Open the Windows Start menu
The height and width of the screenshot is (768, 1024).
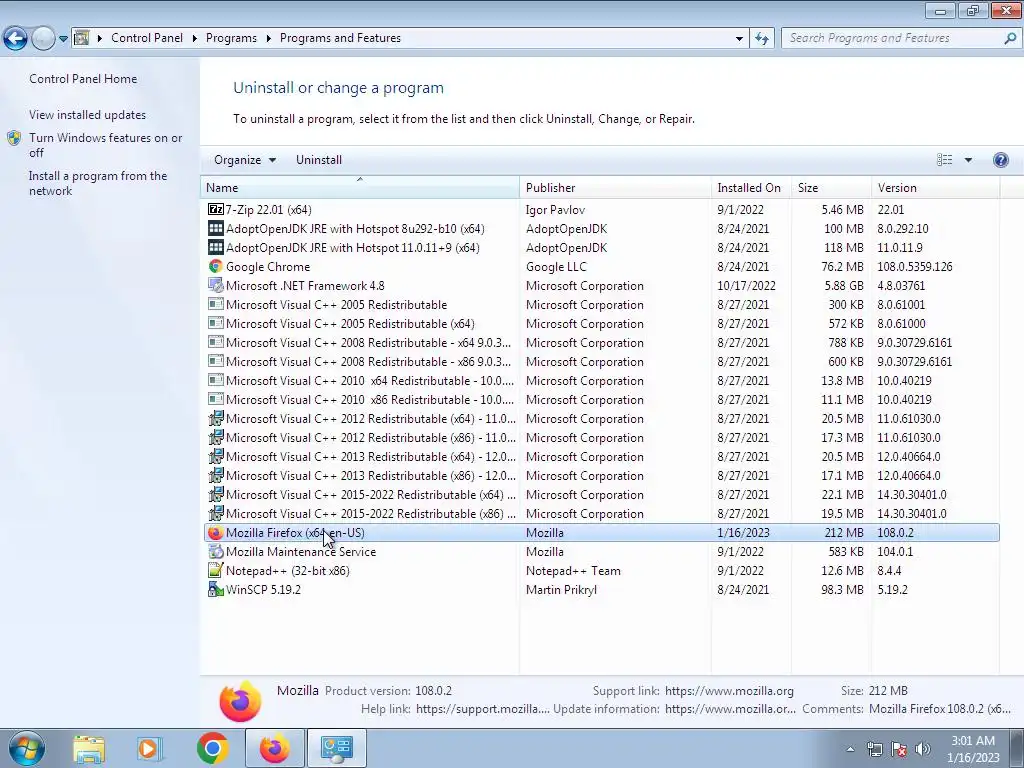(x=26, y=748)
